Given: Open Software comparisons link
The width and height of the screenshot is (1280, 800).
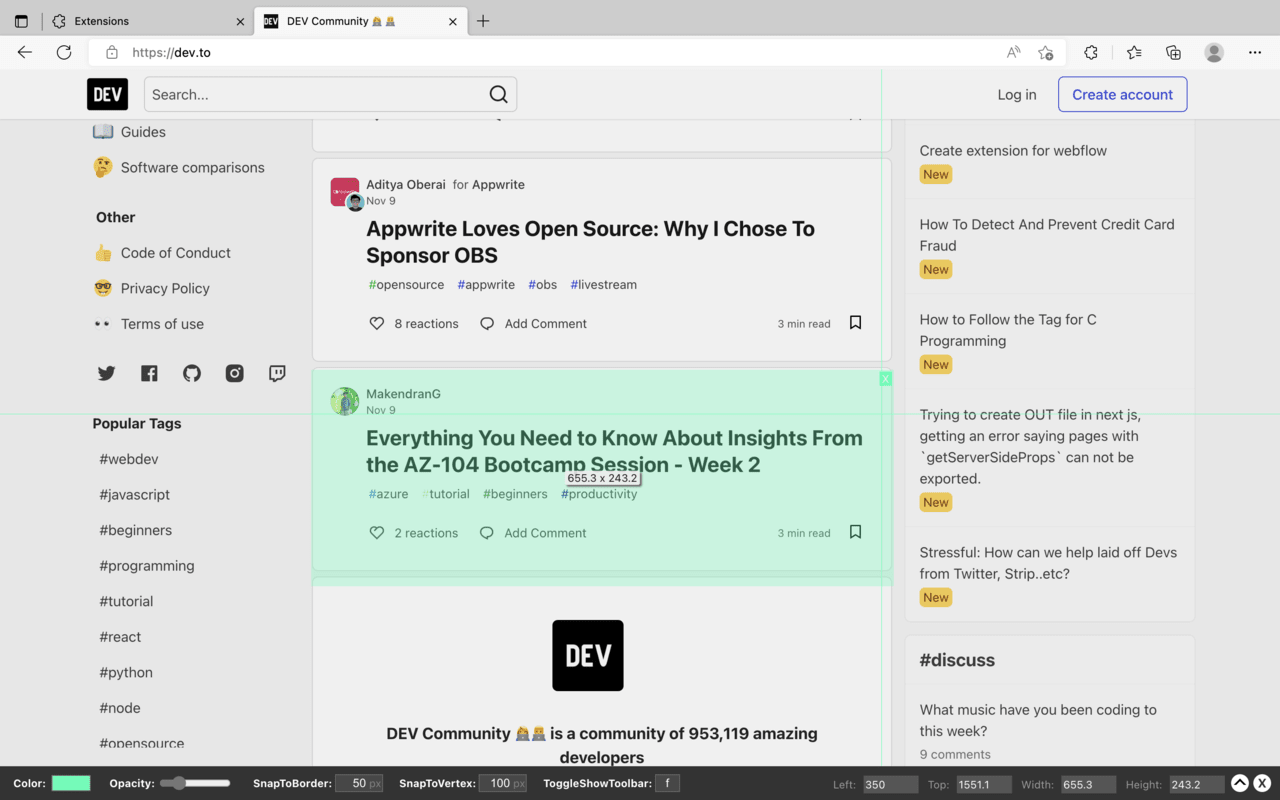Looking at the screenshot, I should pos(192,167).
